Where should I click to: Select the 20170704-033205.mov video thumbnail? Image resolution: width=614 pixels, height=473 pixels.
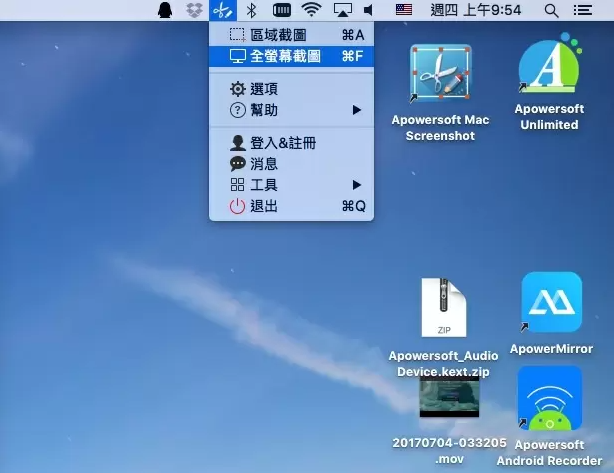coord(449,397)
